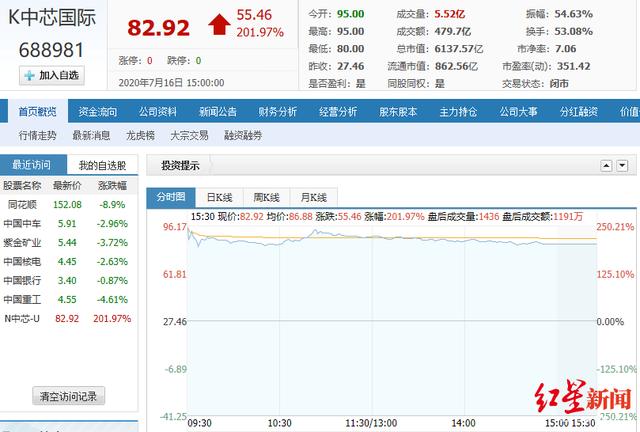Go to 行情走势 sub-navigation link

click(38, 135)
